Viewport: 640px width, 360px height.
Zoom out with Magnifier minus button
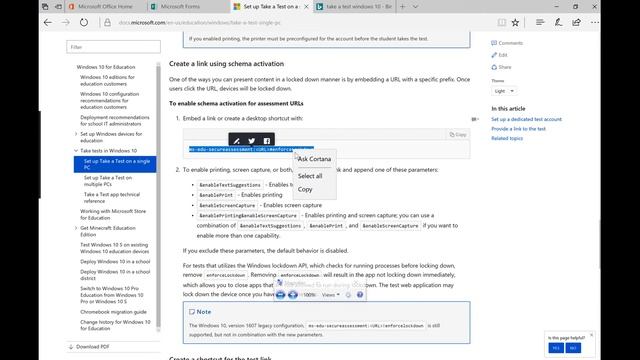pyautogui.click(x=280, y=295)
